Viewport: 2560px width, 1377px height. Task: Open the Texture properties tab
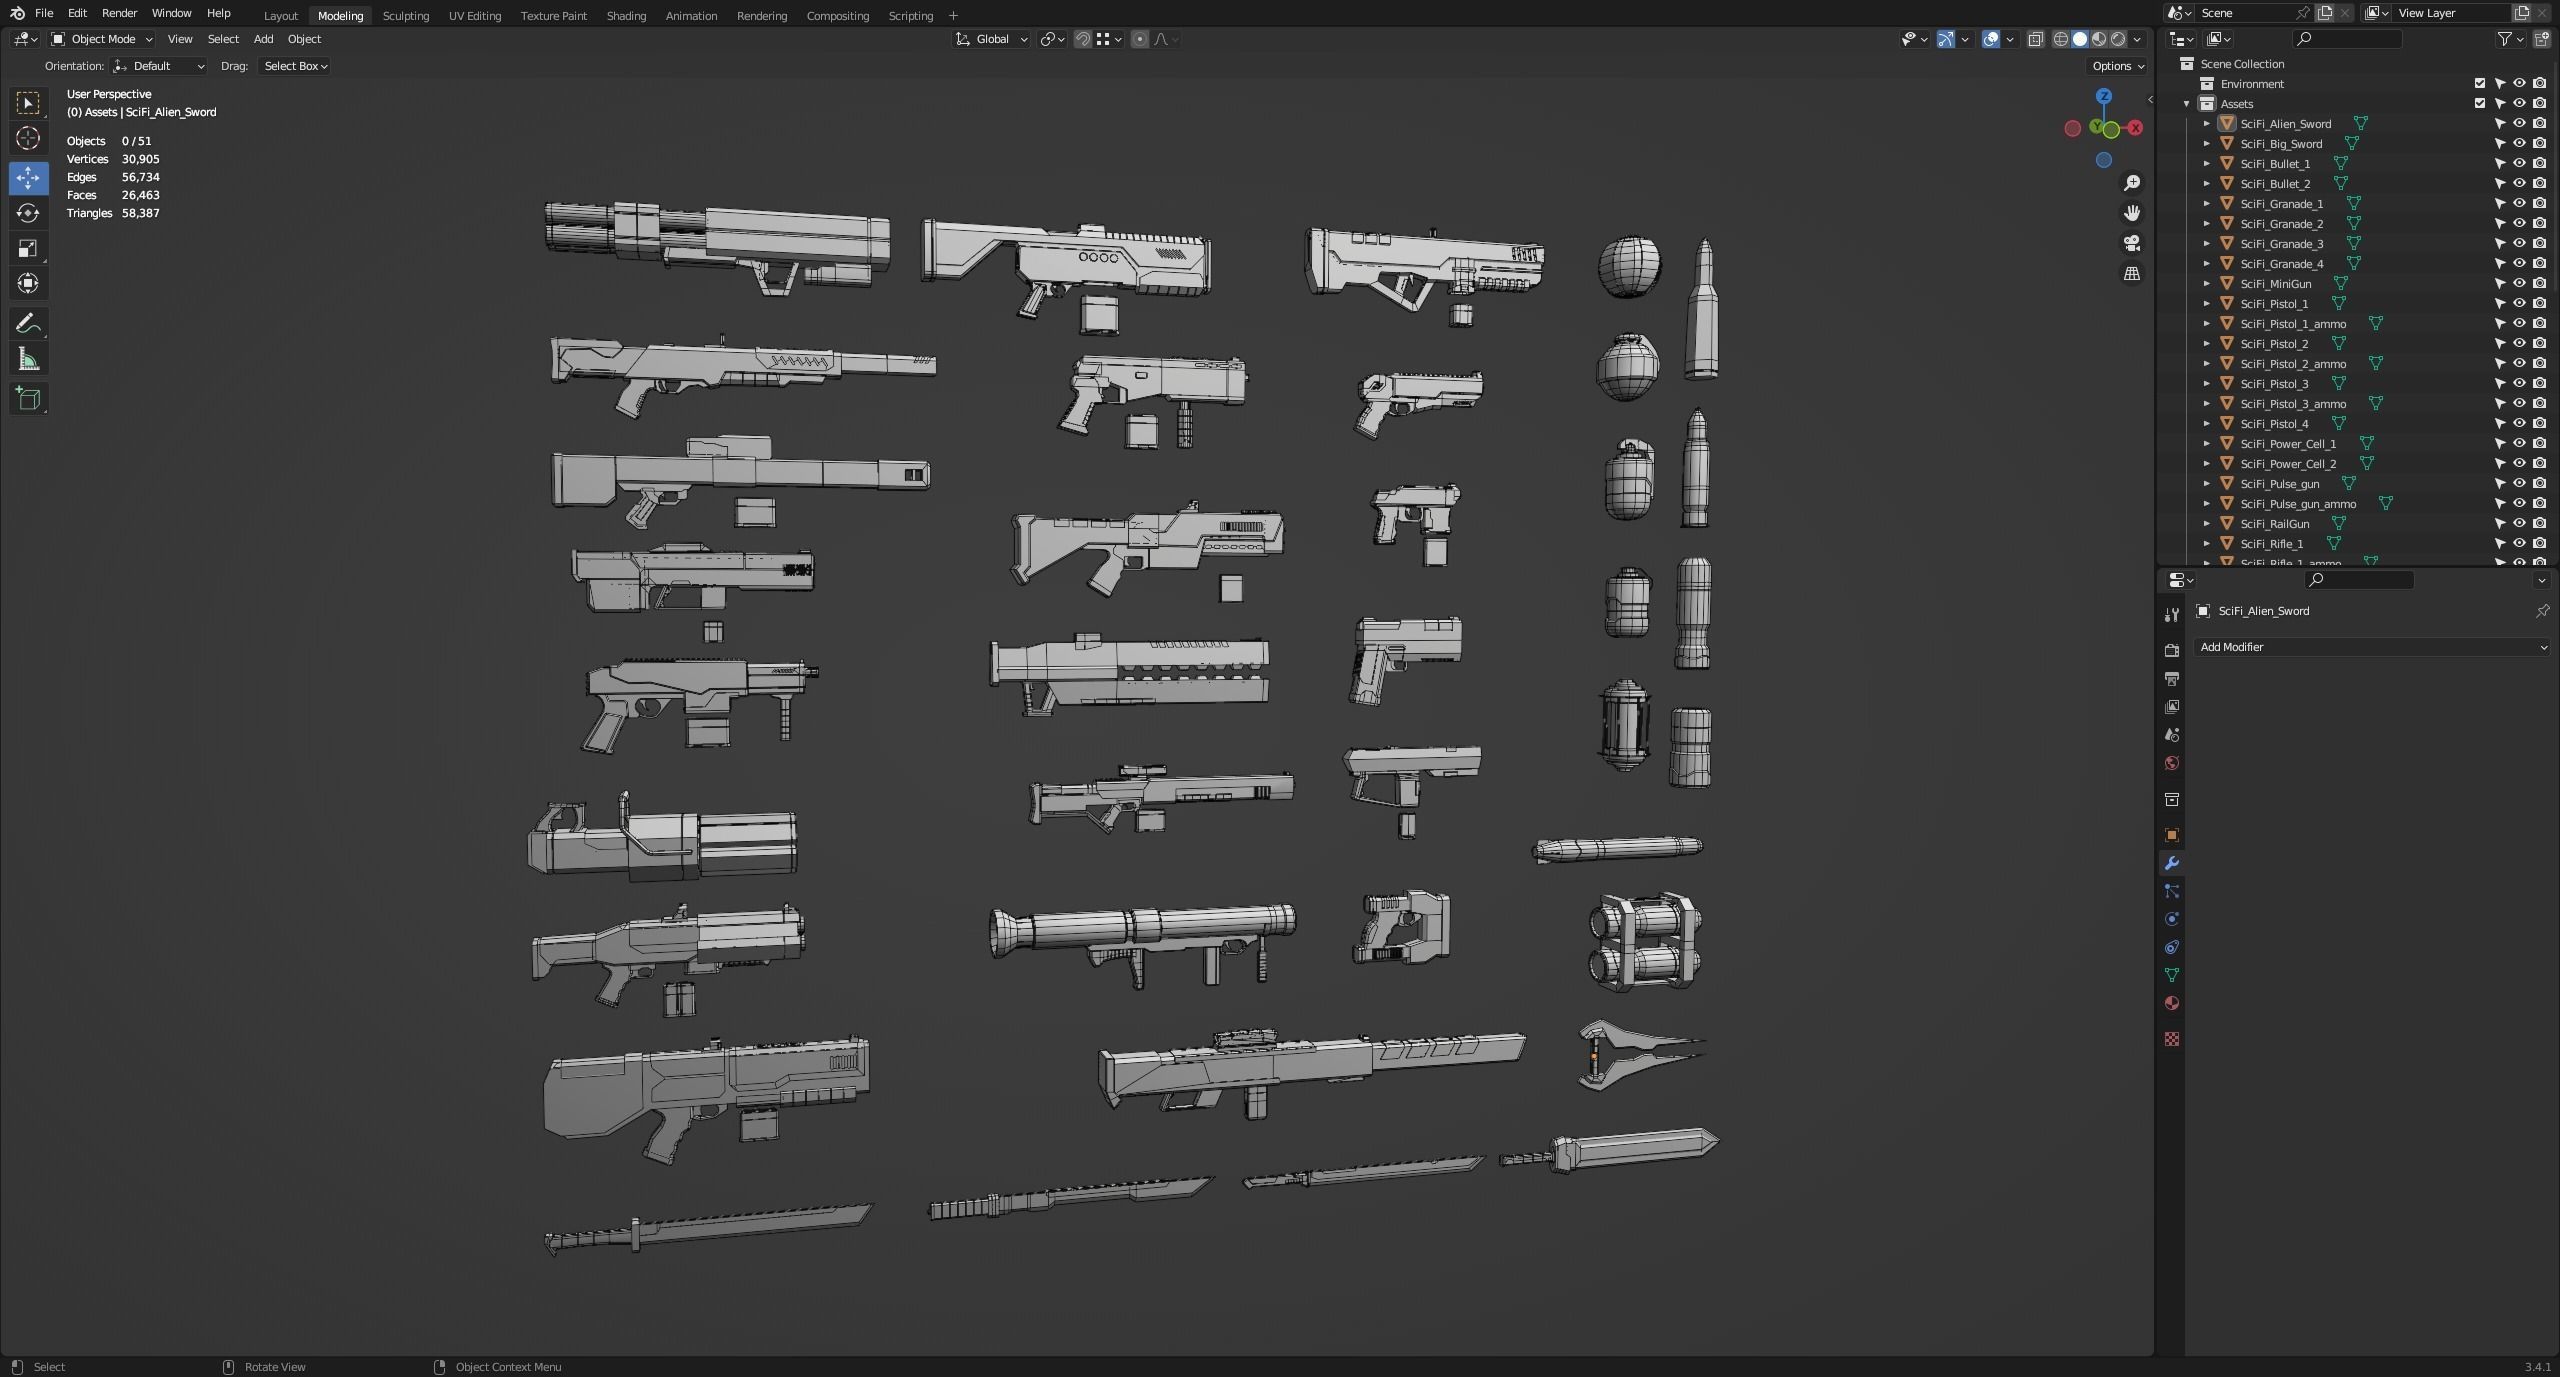2171,1039
